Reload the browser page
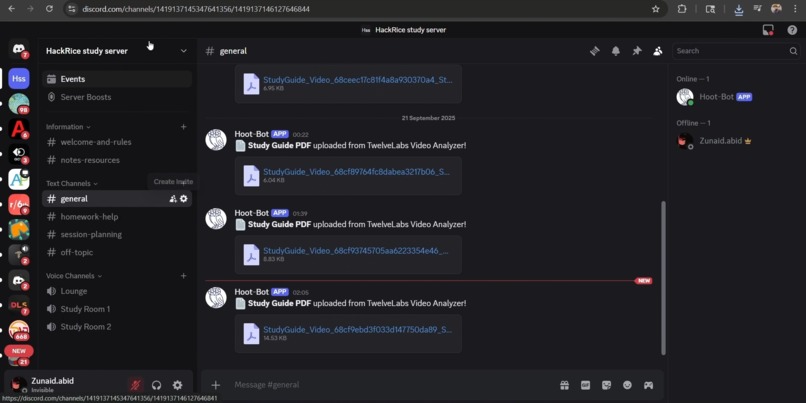 49,9
